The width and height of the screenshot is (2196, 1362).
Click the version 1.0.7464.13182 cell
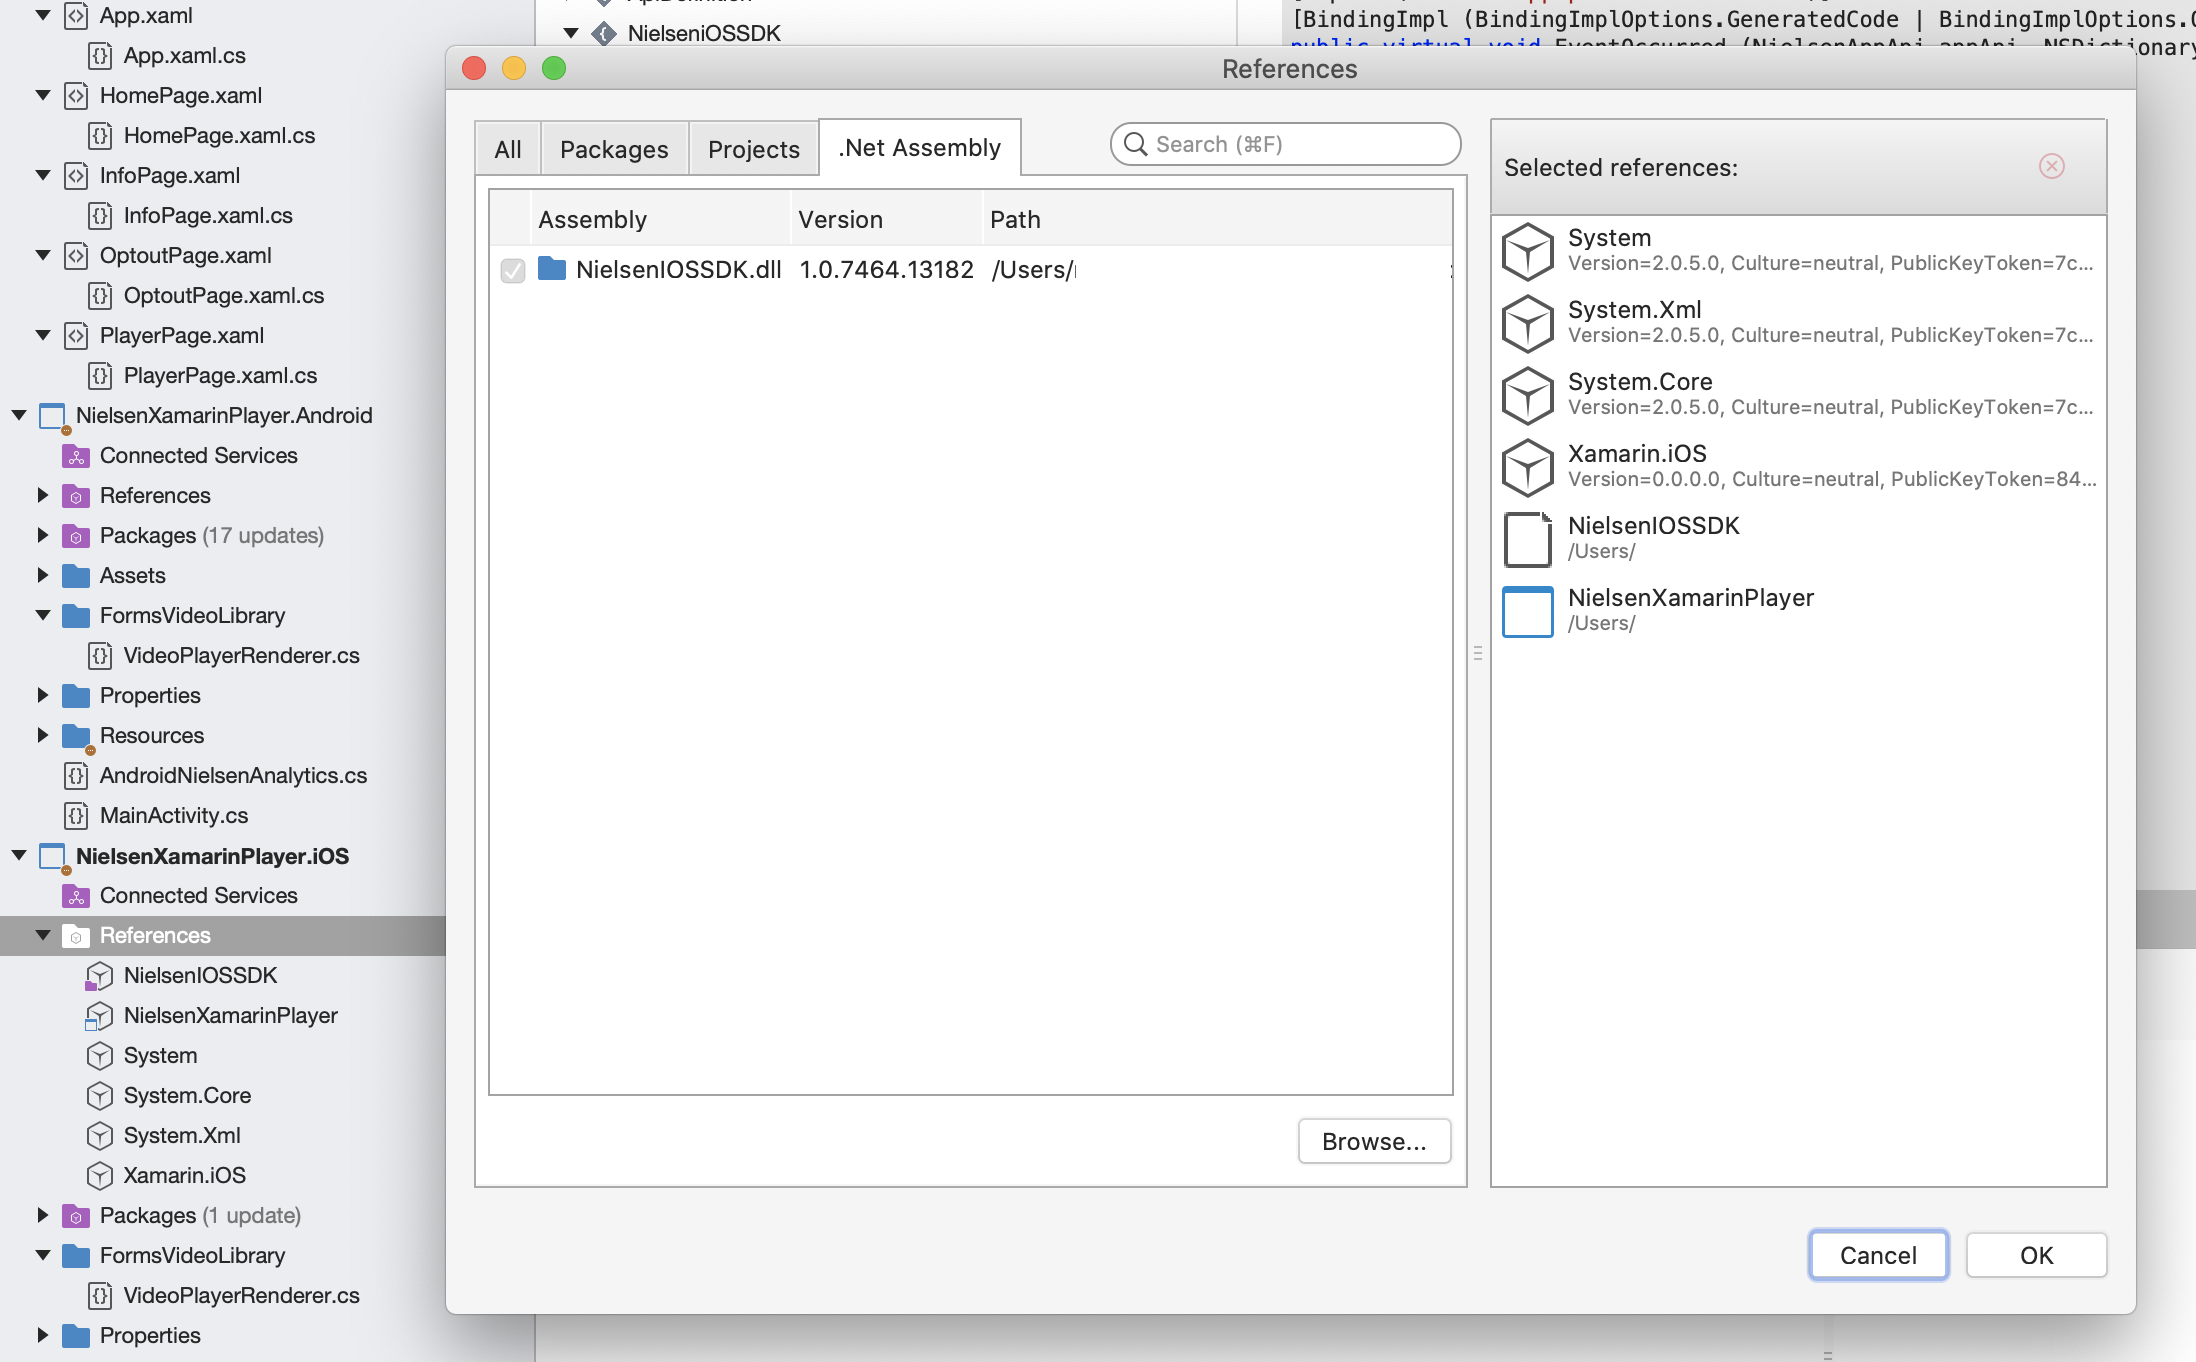tap(886, 269)
